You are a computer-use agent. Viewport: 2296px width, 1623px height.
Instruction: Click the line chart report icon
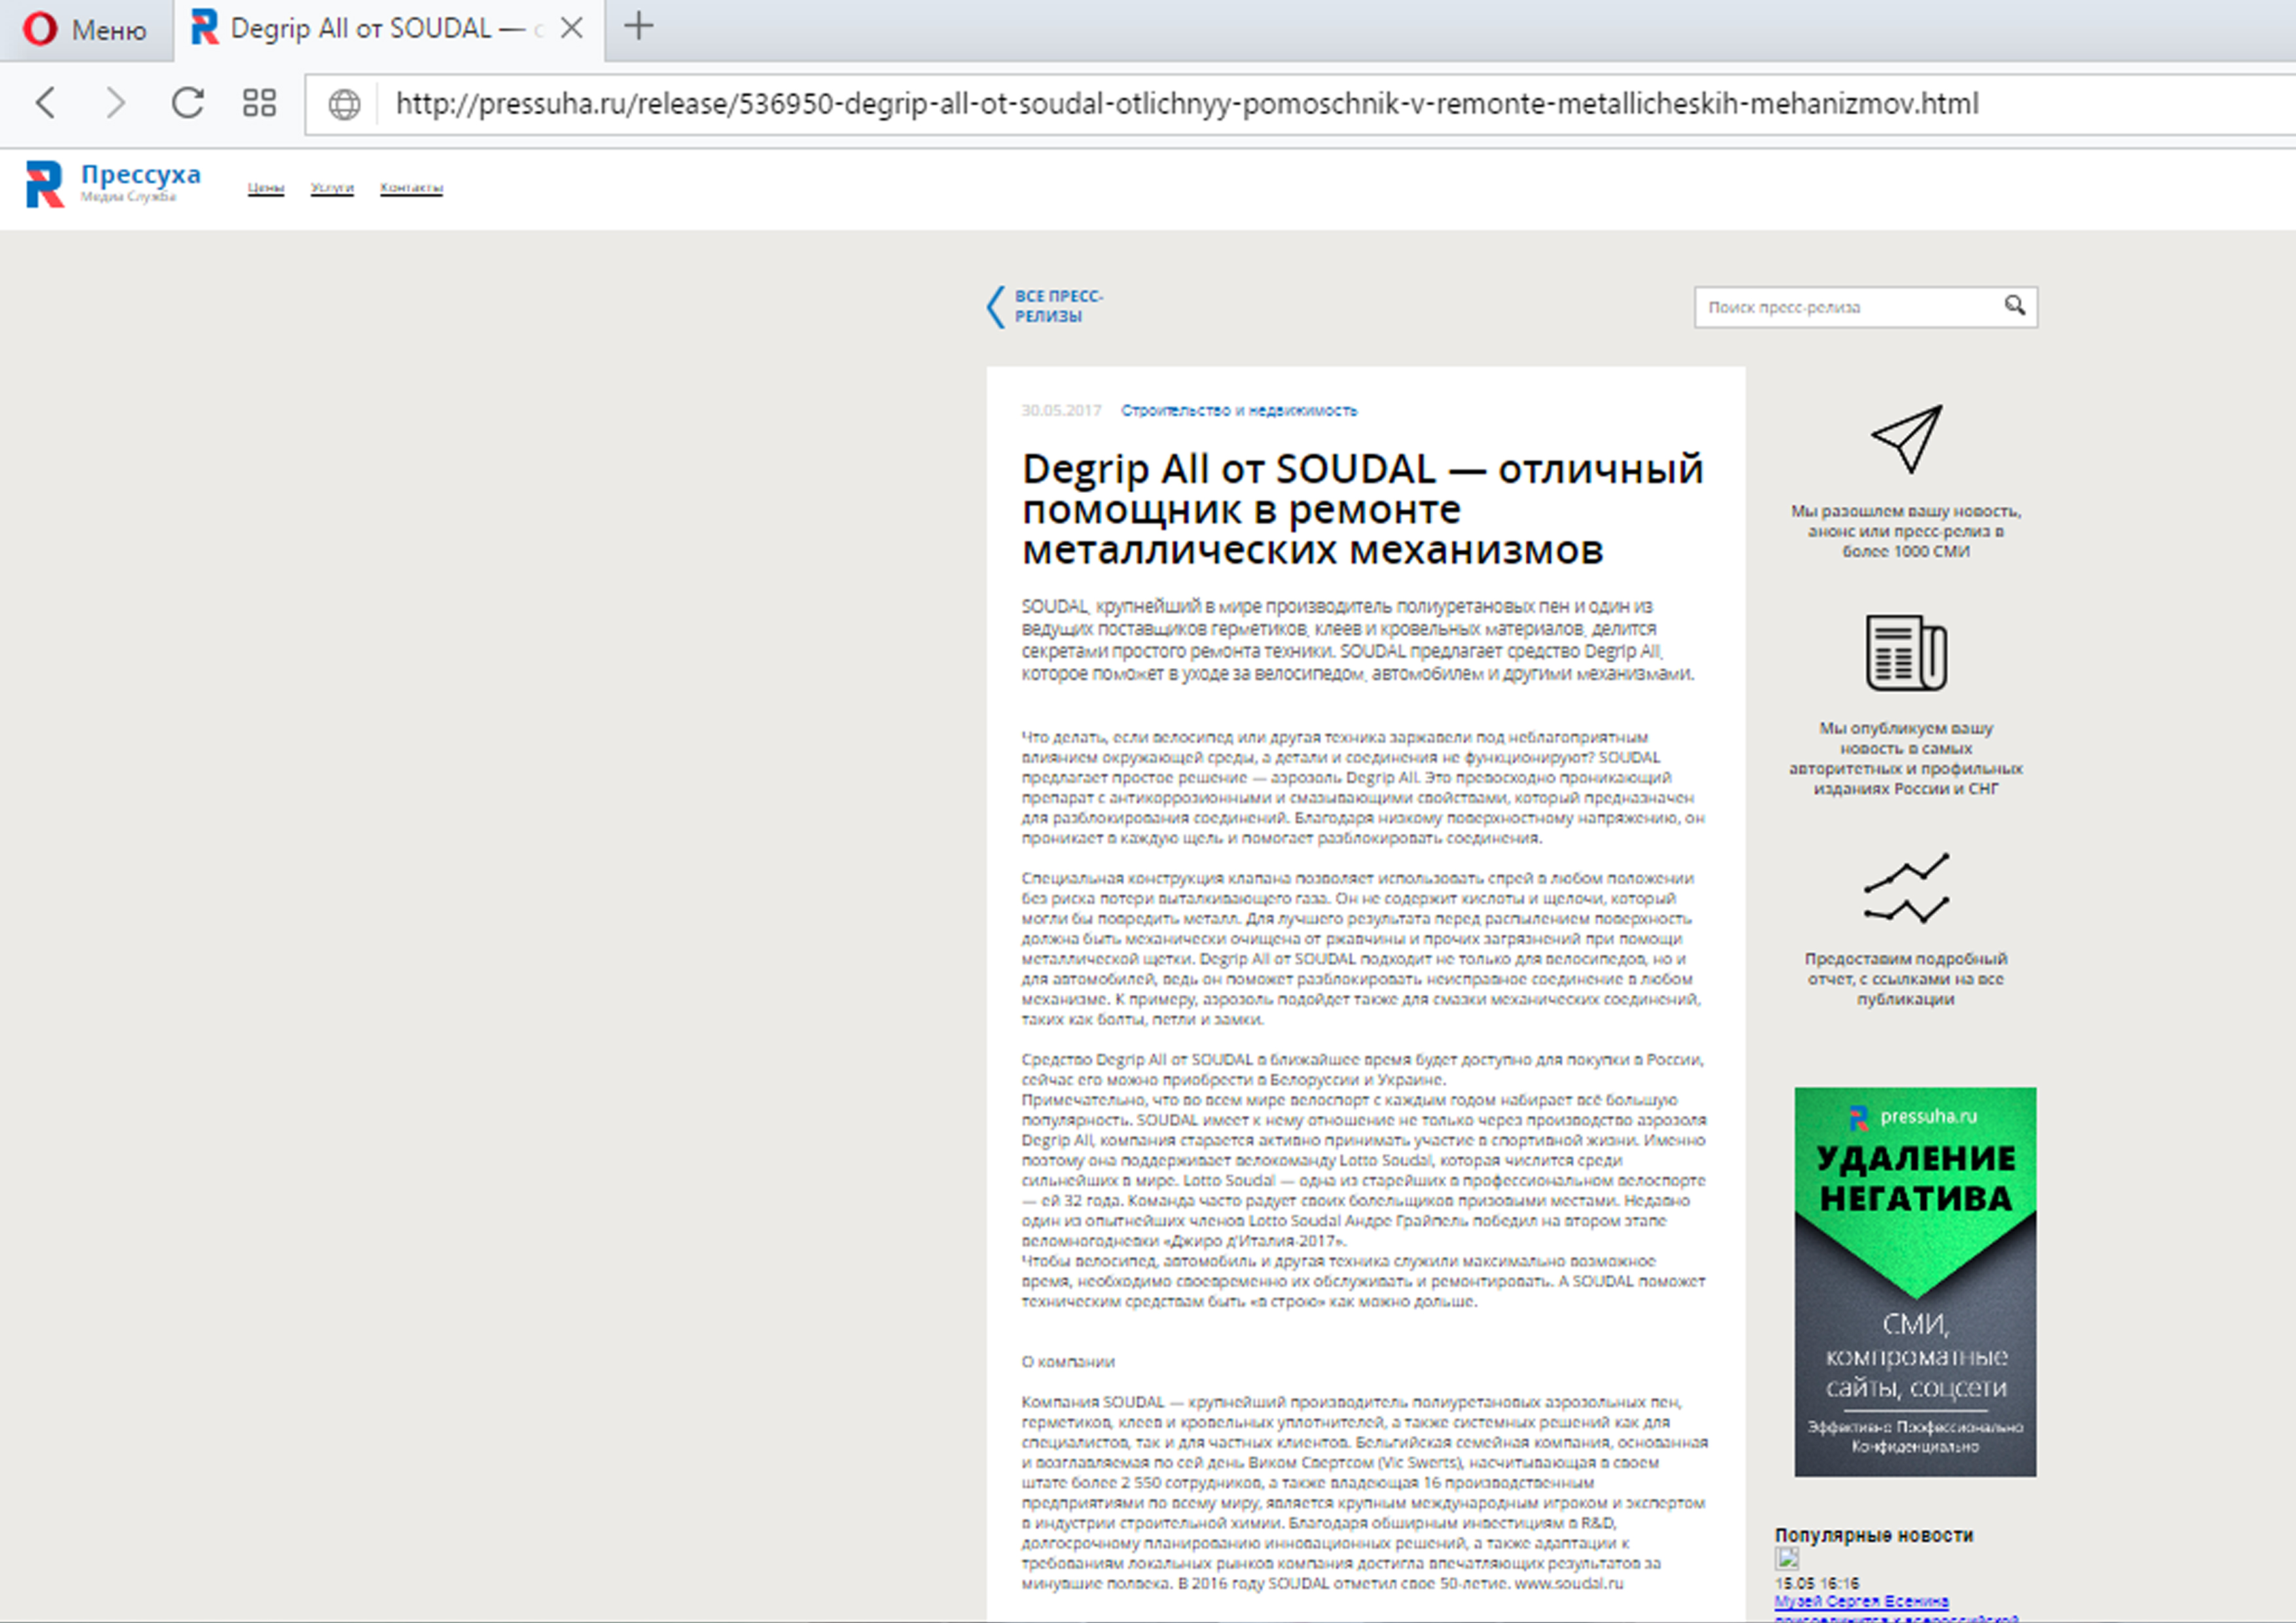pos(1906,888)
